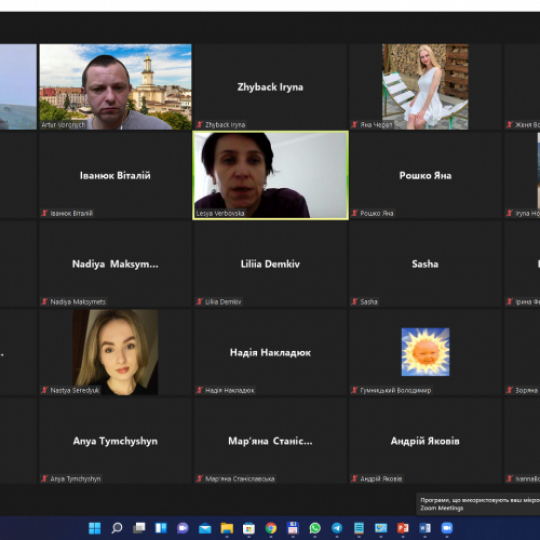Screen dimensions: 540x540
Task: Open Microsoft Store from taskbar
Action: point(249,528)
